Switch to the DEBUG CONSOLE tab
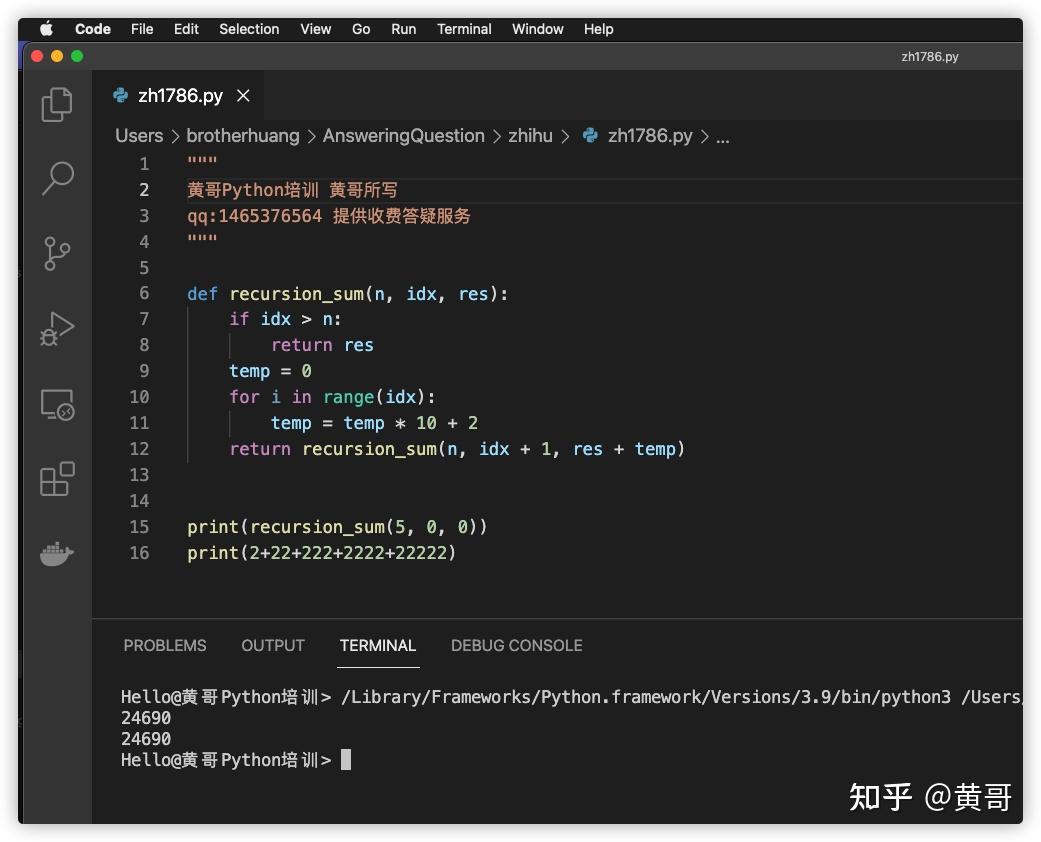 coord(516,645)
